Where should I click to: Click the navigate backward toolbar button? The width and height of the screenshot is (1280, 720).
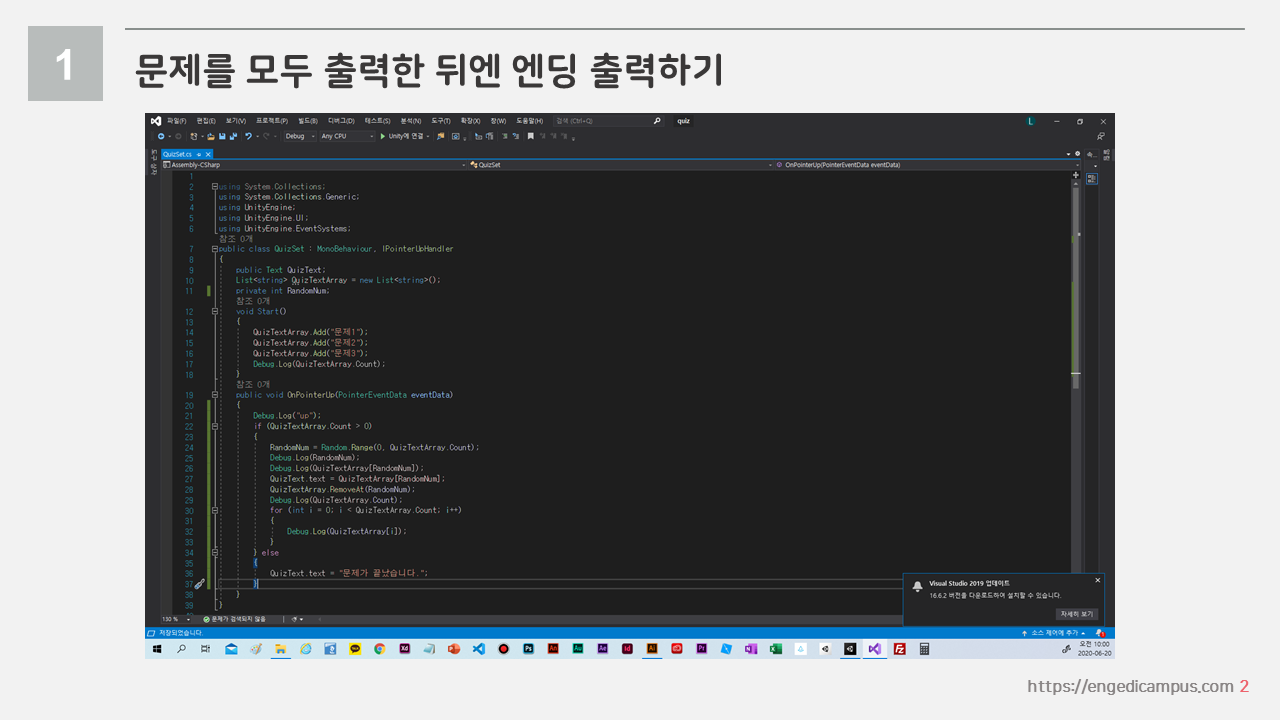[x=161, y=136]
